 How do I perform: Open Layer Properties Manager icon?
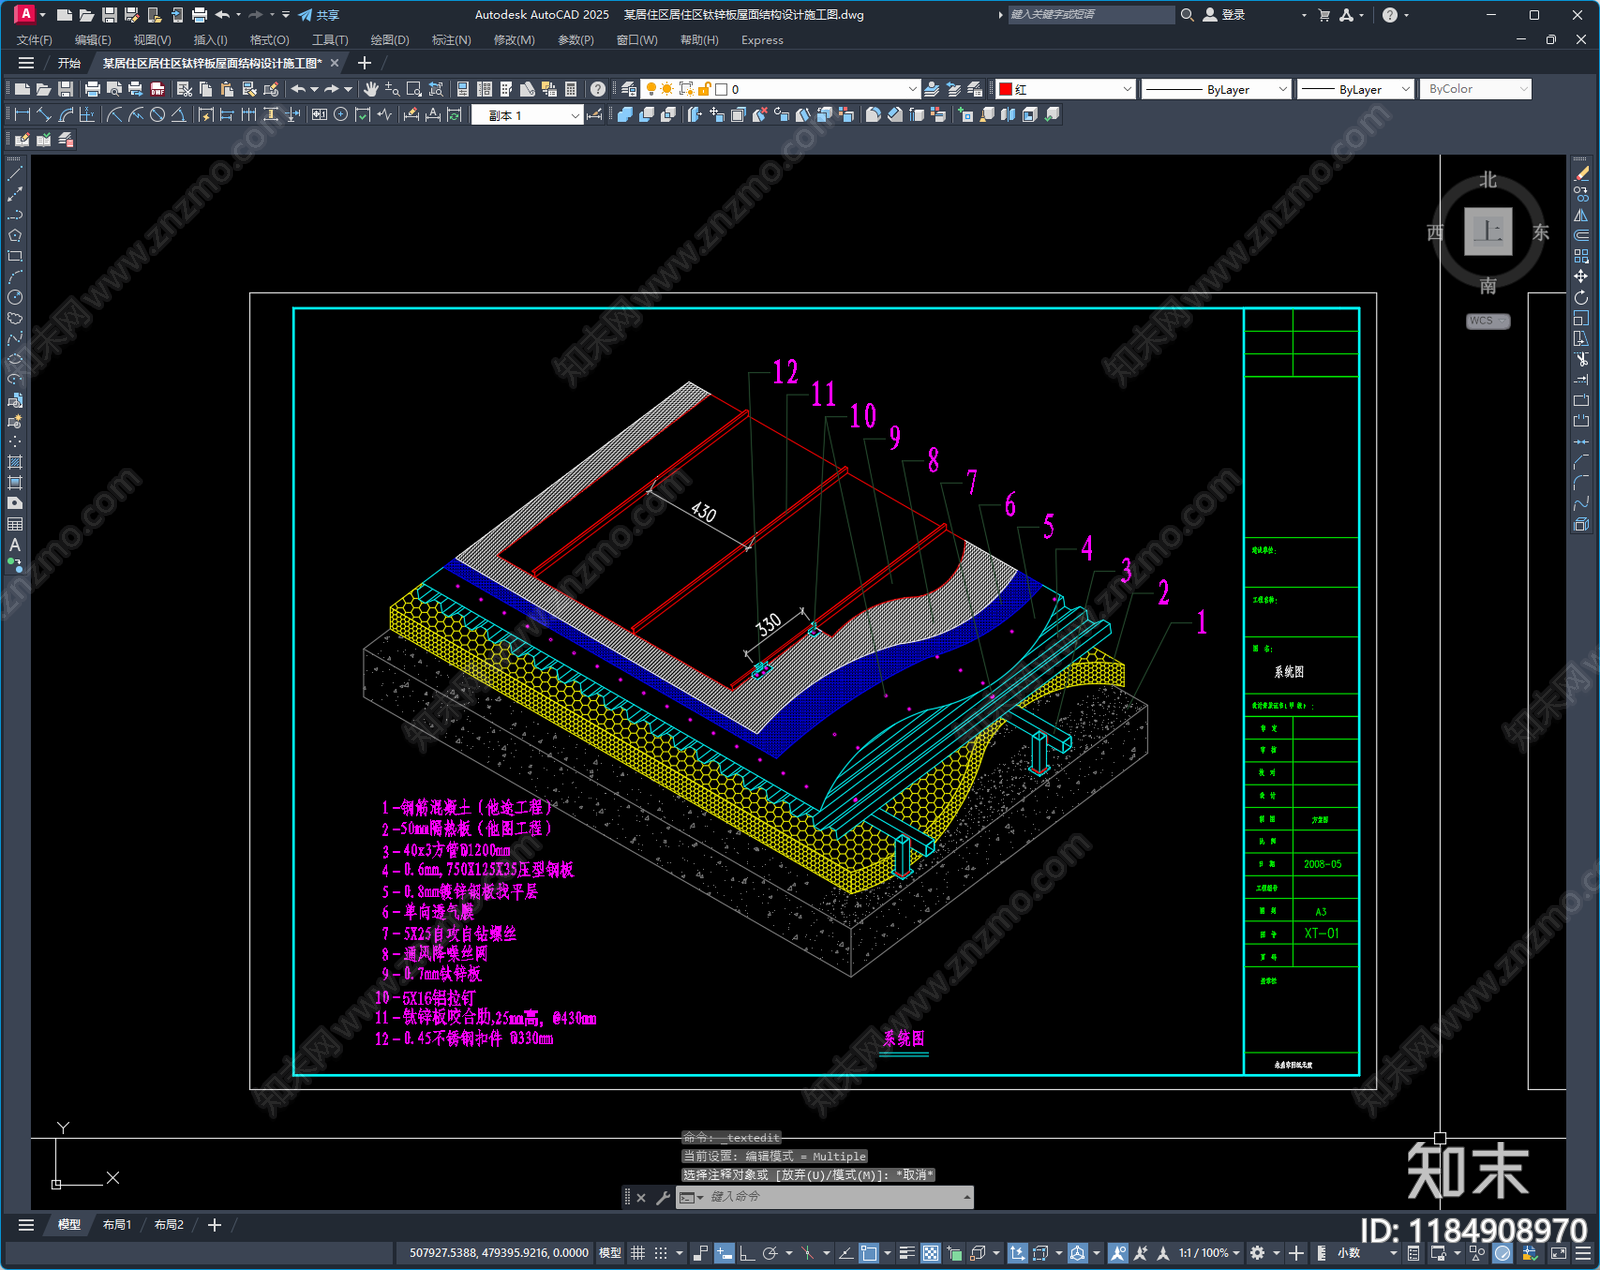[x=628, y=89]
